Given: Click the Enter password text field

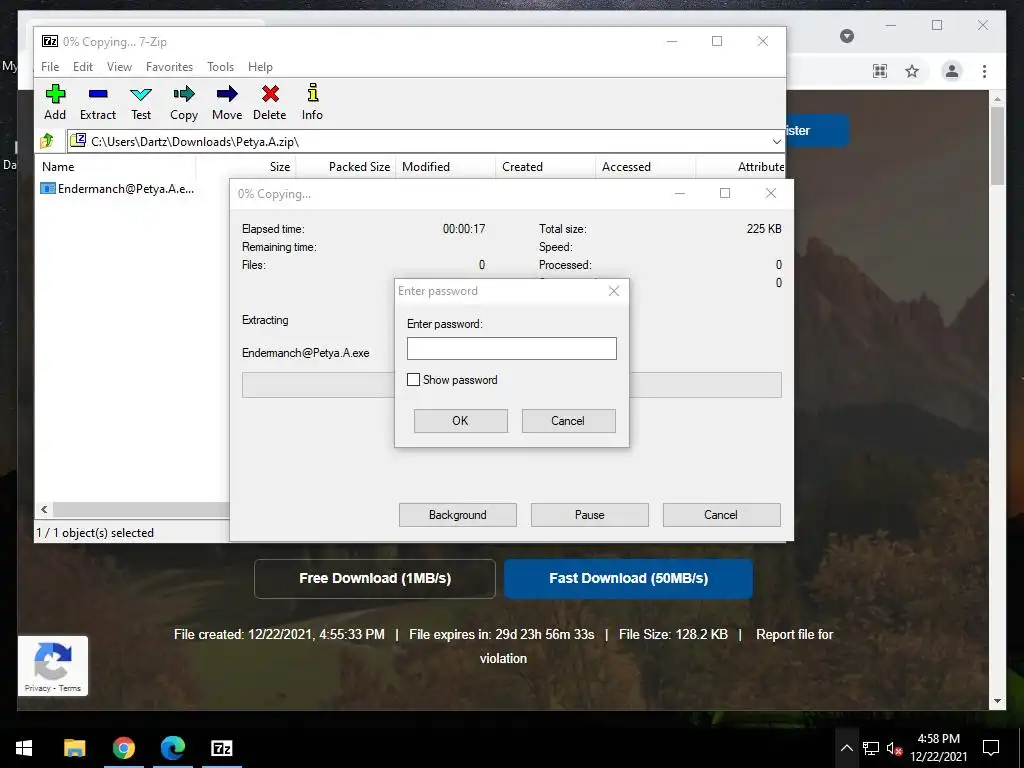Looking at the screenshot, I should tap(511, 348).
